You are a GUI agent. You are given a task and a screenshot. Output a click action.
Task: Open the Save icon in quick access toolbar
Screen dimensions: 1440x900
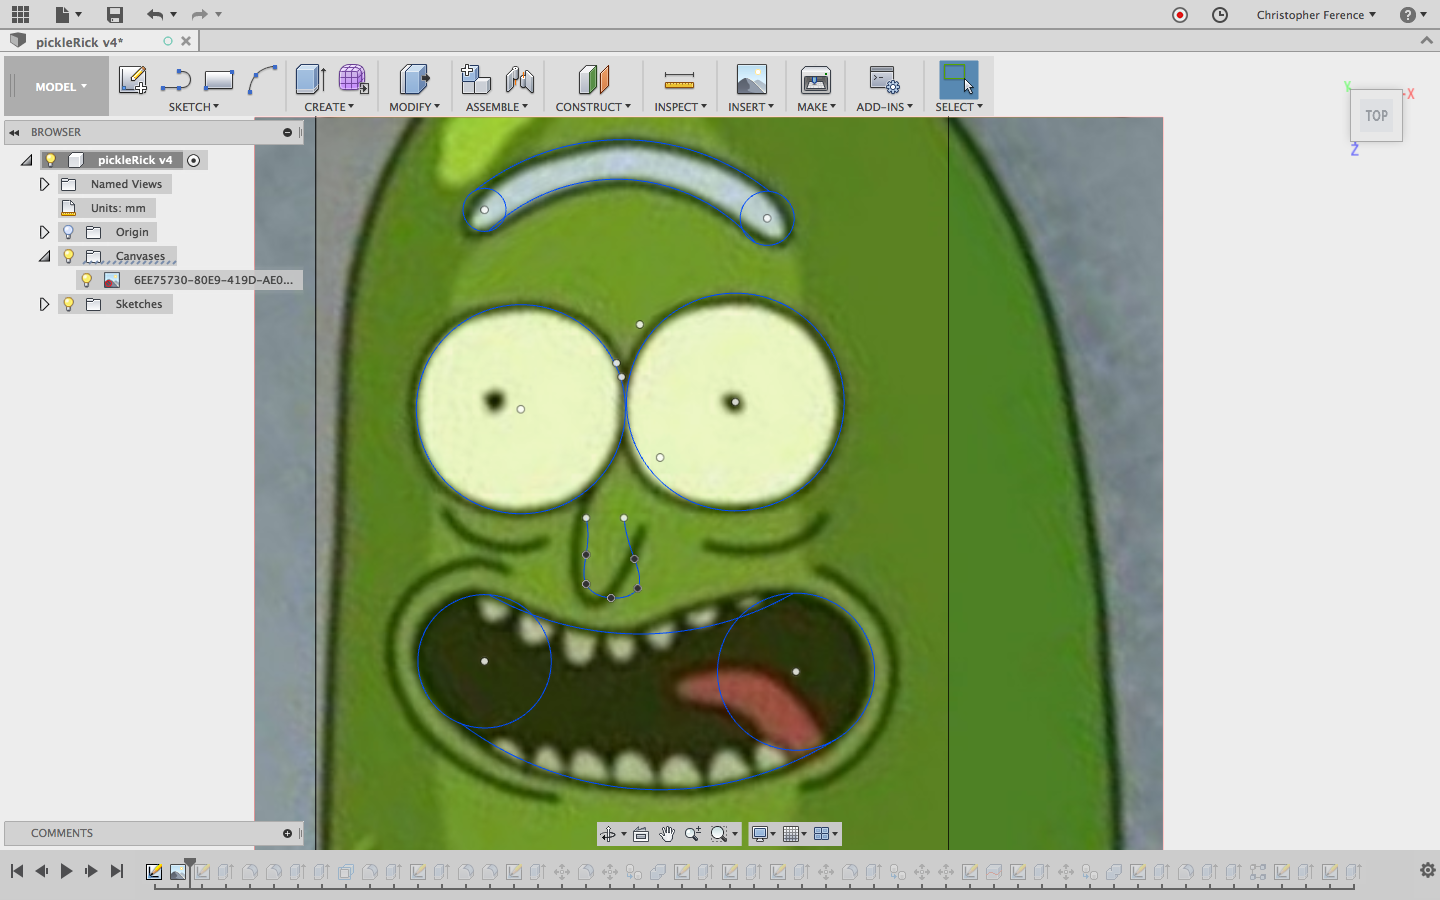(114, 14)
